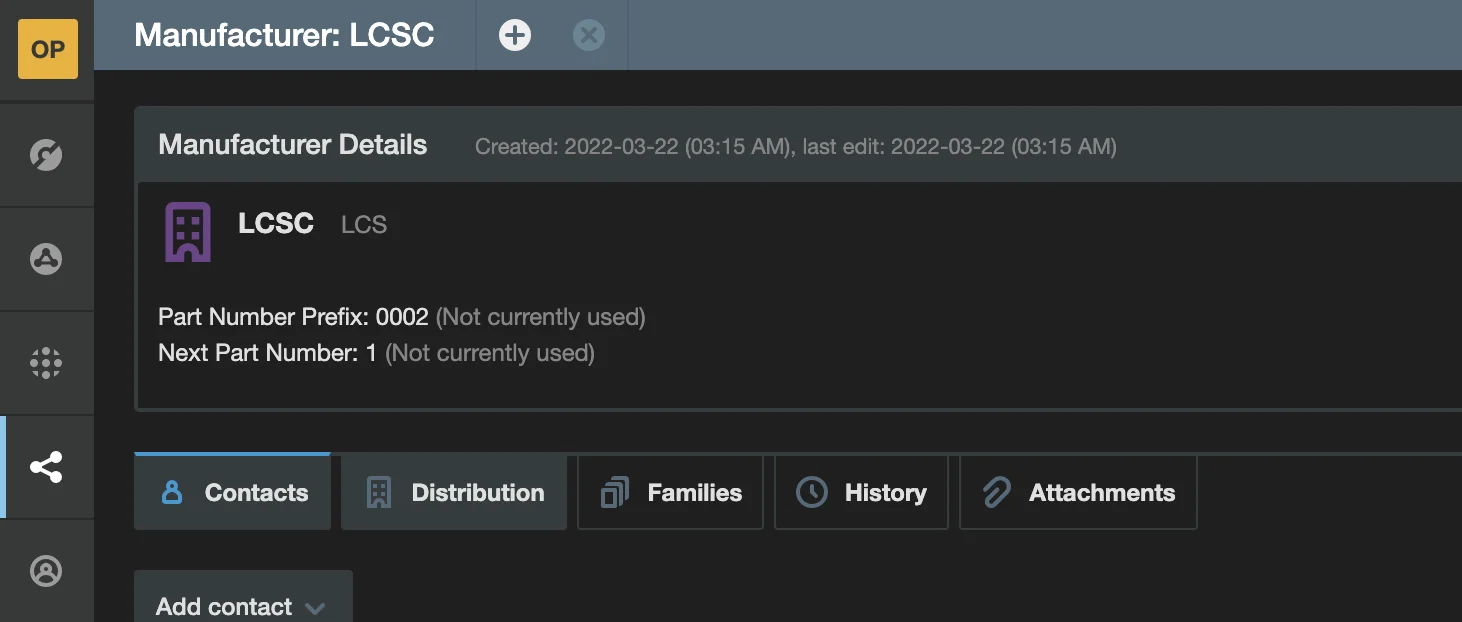Switch to the Families tab
Image resolution: width=1462 pixels, height=622 pixels.
(x=671, y=493)
